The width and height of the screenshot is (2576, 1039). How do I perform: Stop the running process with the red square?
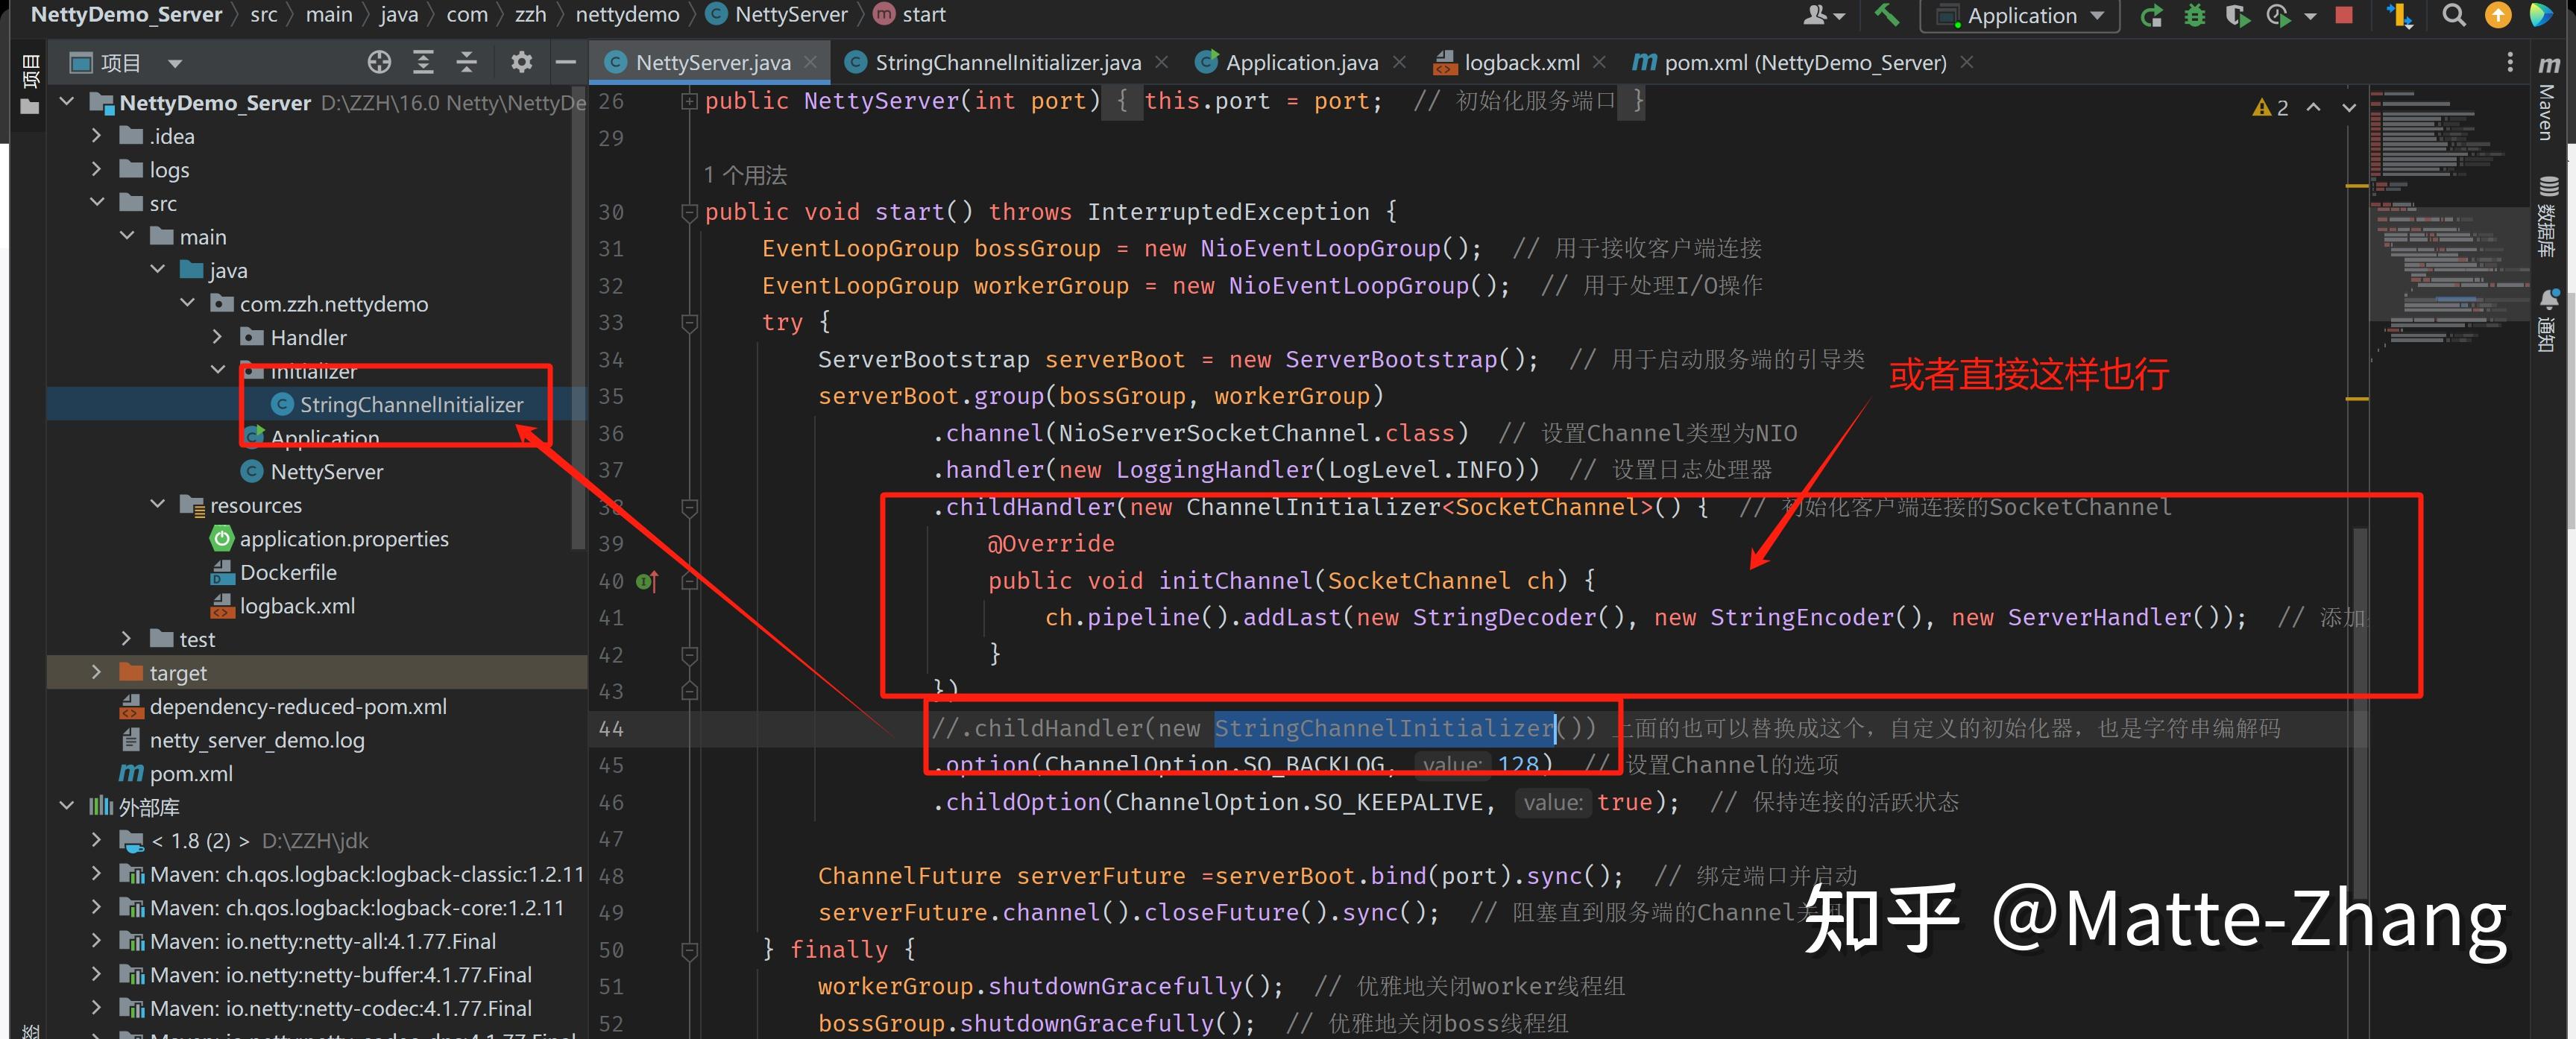click(2344, 15)
